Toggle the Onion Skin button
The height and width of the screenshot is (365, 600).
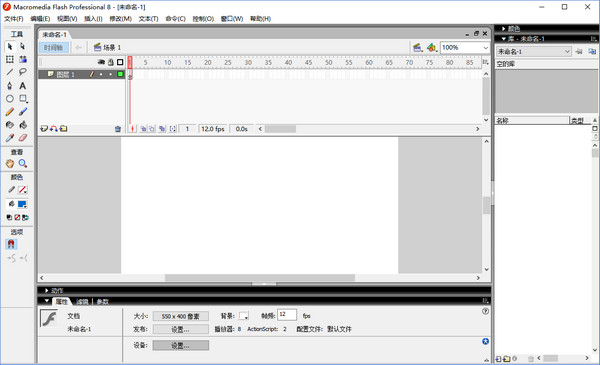pos(143,129)
